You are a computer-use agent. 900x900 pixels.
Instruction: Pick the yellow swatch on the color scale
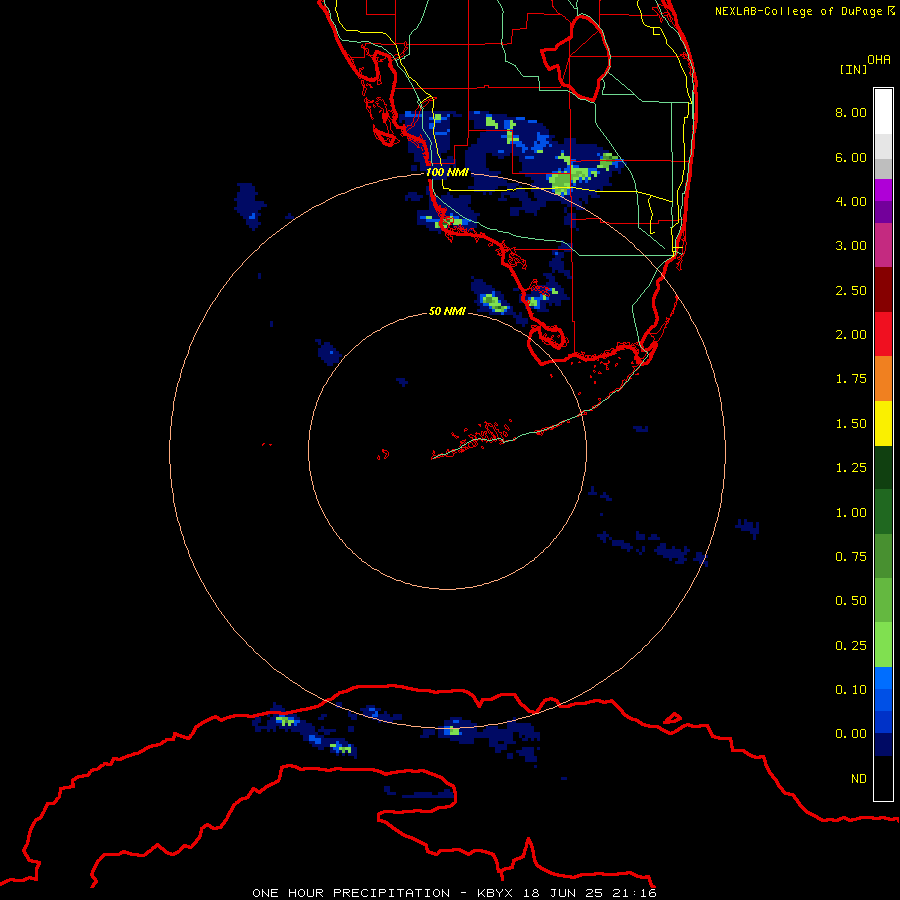click(883, 424)
